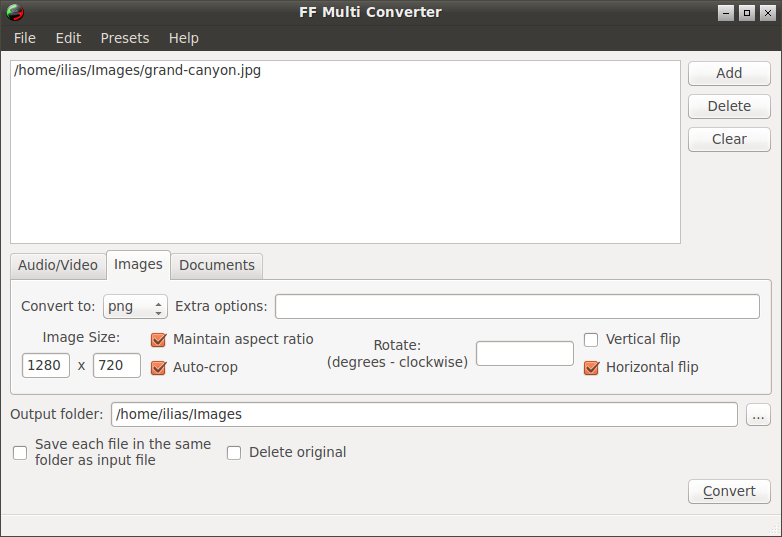Enable the Vertical flip checkbox

tap(591, 340)
